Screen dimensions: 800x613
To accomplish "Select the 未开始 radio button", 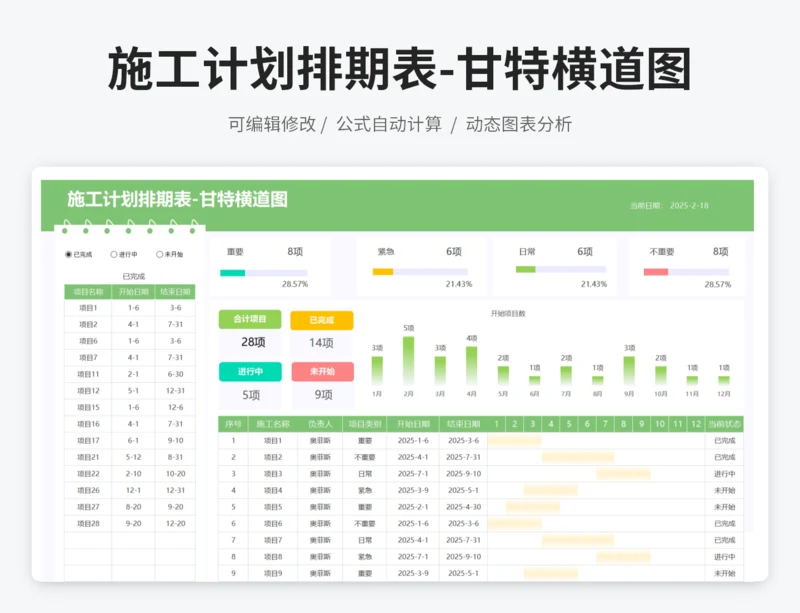I will (159, 254).
